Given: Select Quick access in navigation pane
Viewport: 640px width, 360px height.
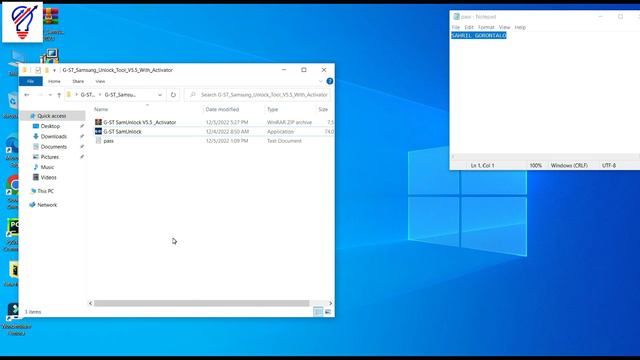Looking at the screenshot, I should (x=52, y=116).
